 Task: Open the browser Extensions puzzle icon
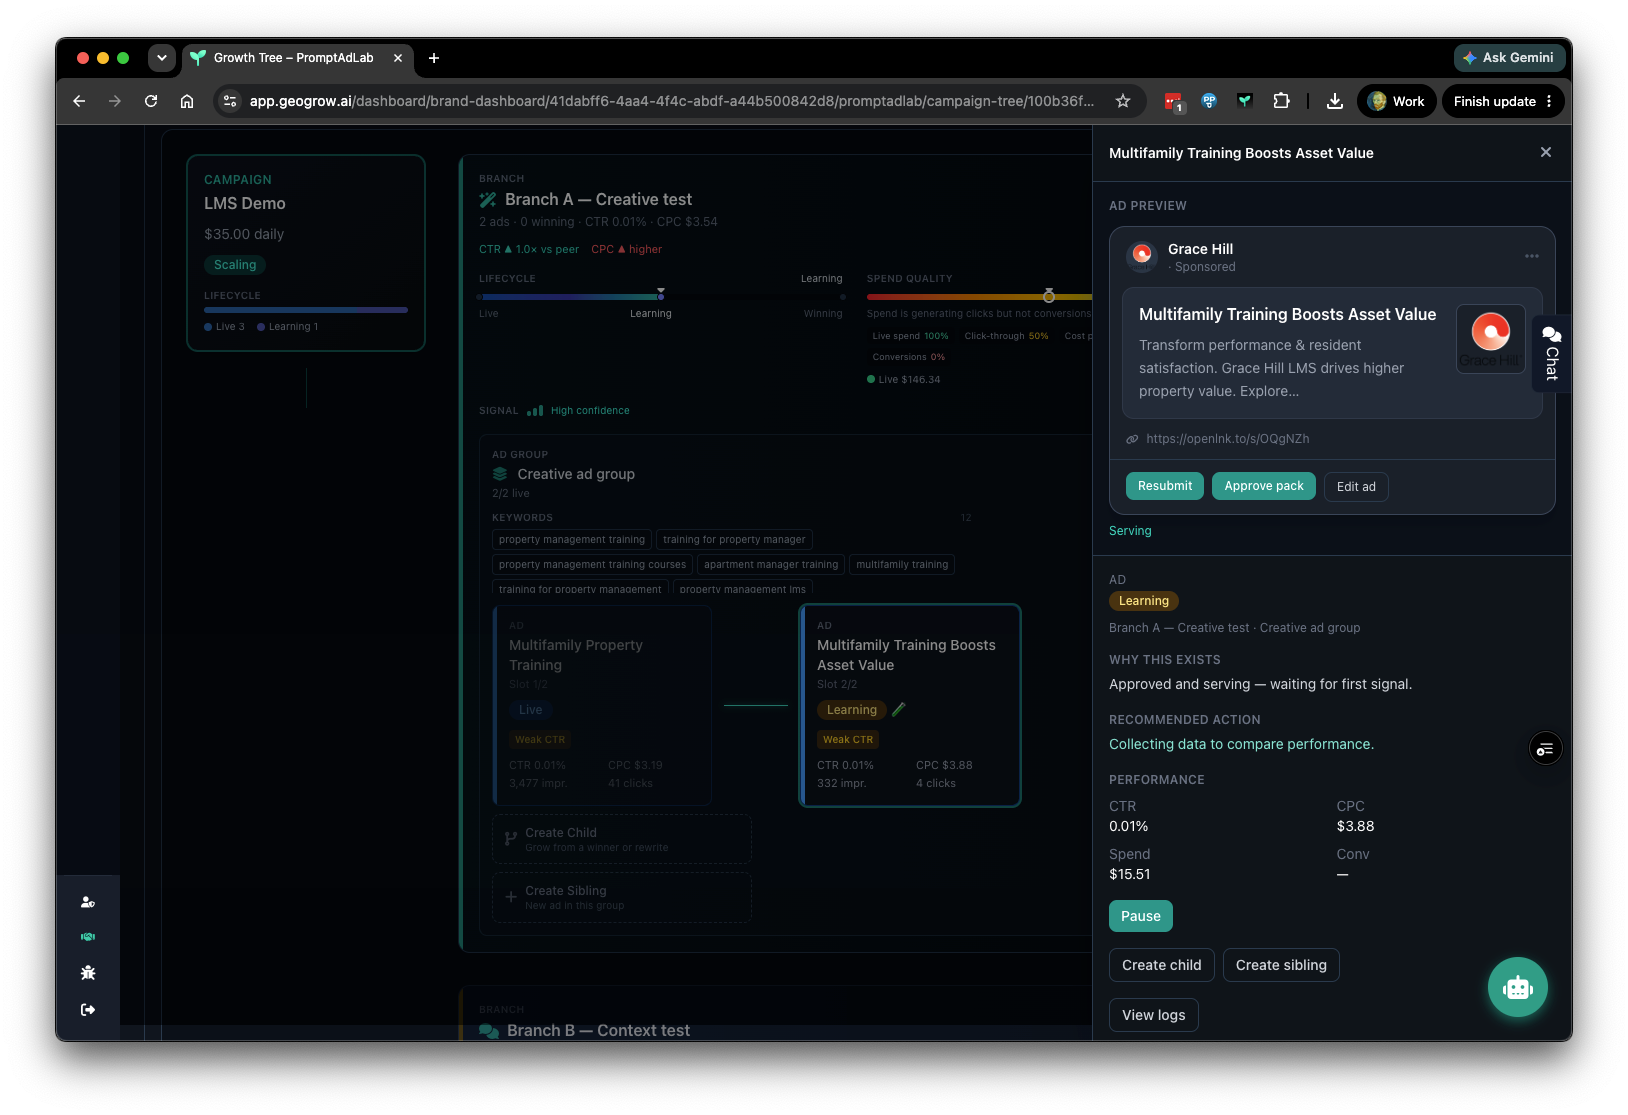1281,101
